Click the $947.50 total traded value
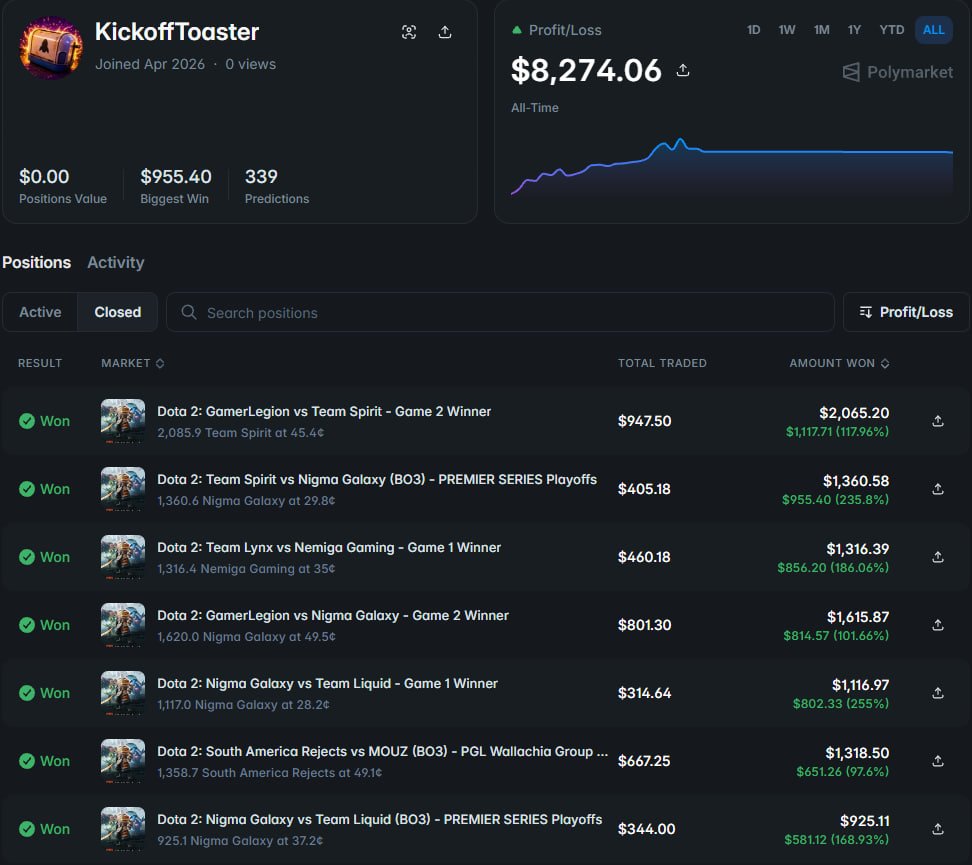This screenshot has width=972, height=865. coord(644,421)
